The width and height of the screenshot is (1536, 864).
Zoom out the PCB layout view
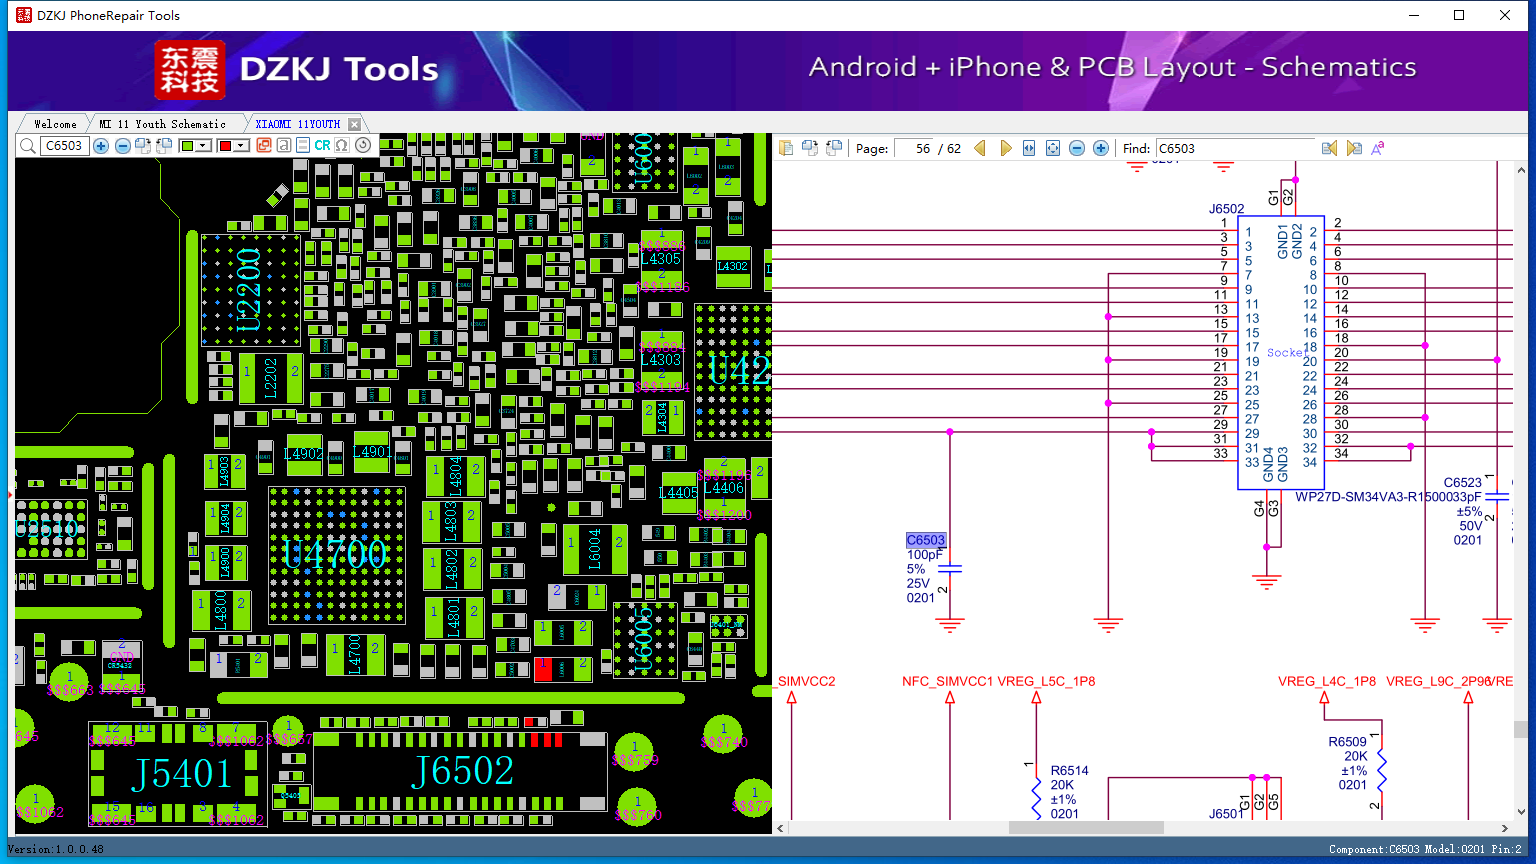coord(122,146)
